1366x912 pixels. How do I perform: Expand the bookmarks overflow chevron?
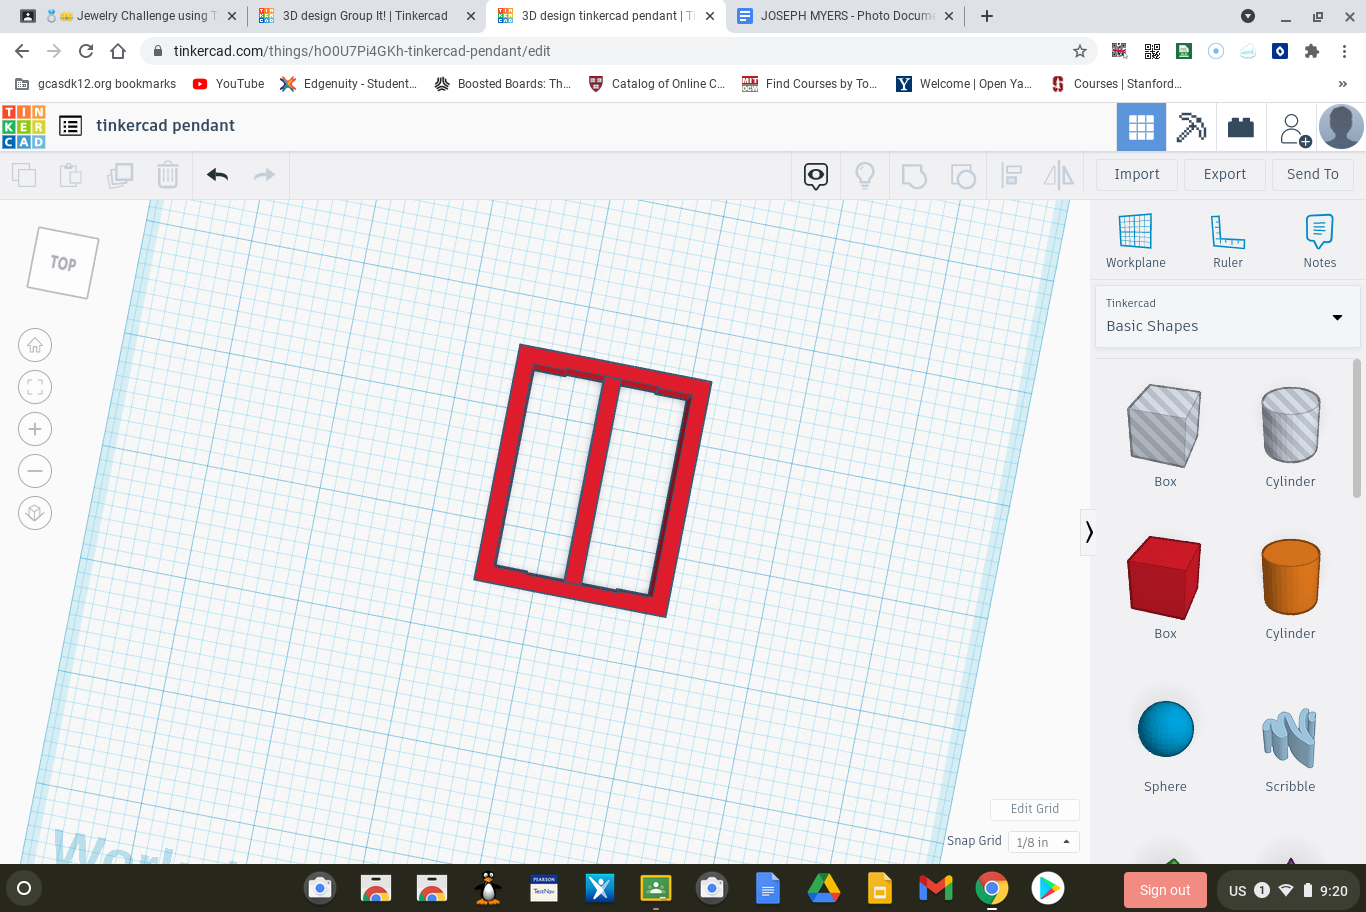(1342, 83)
